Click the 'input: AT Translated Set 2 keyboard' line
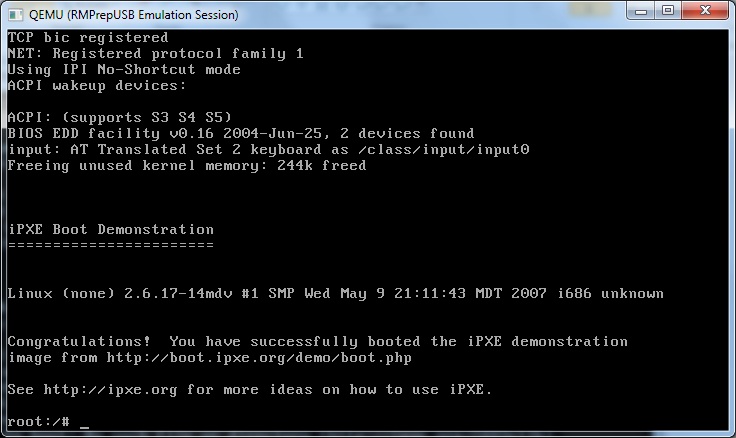The image size is (736, 438). (x=268, y=149)
